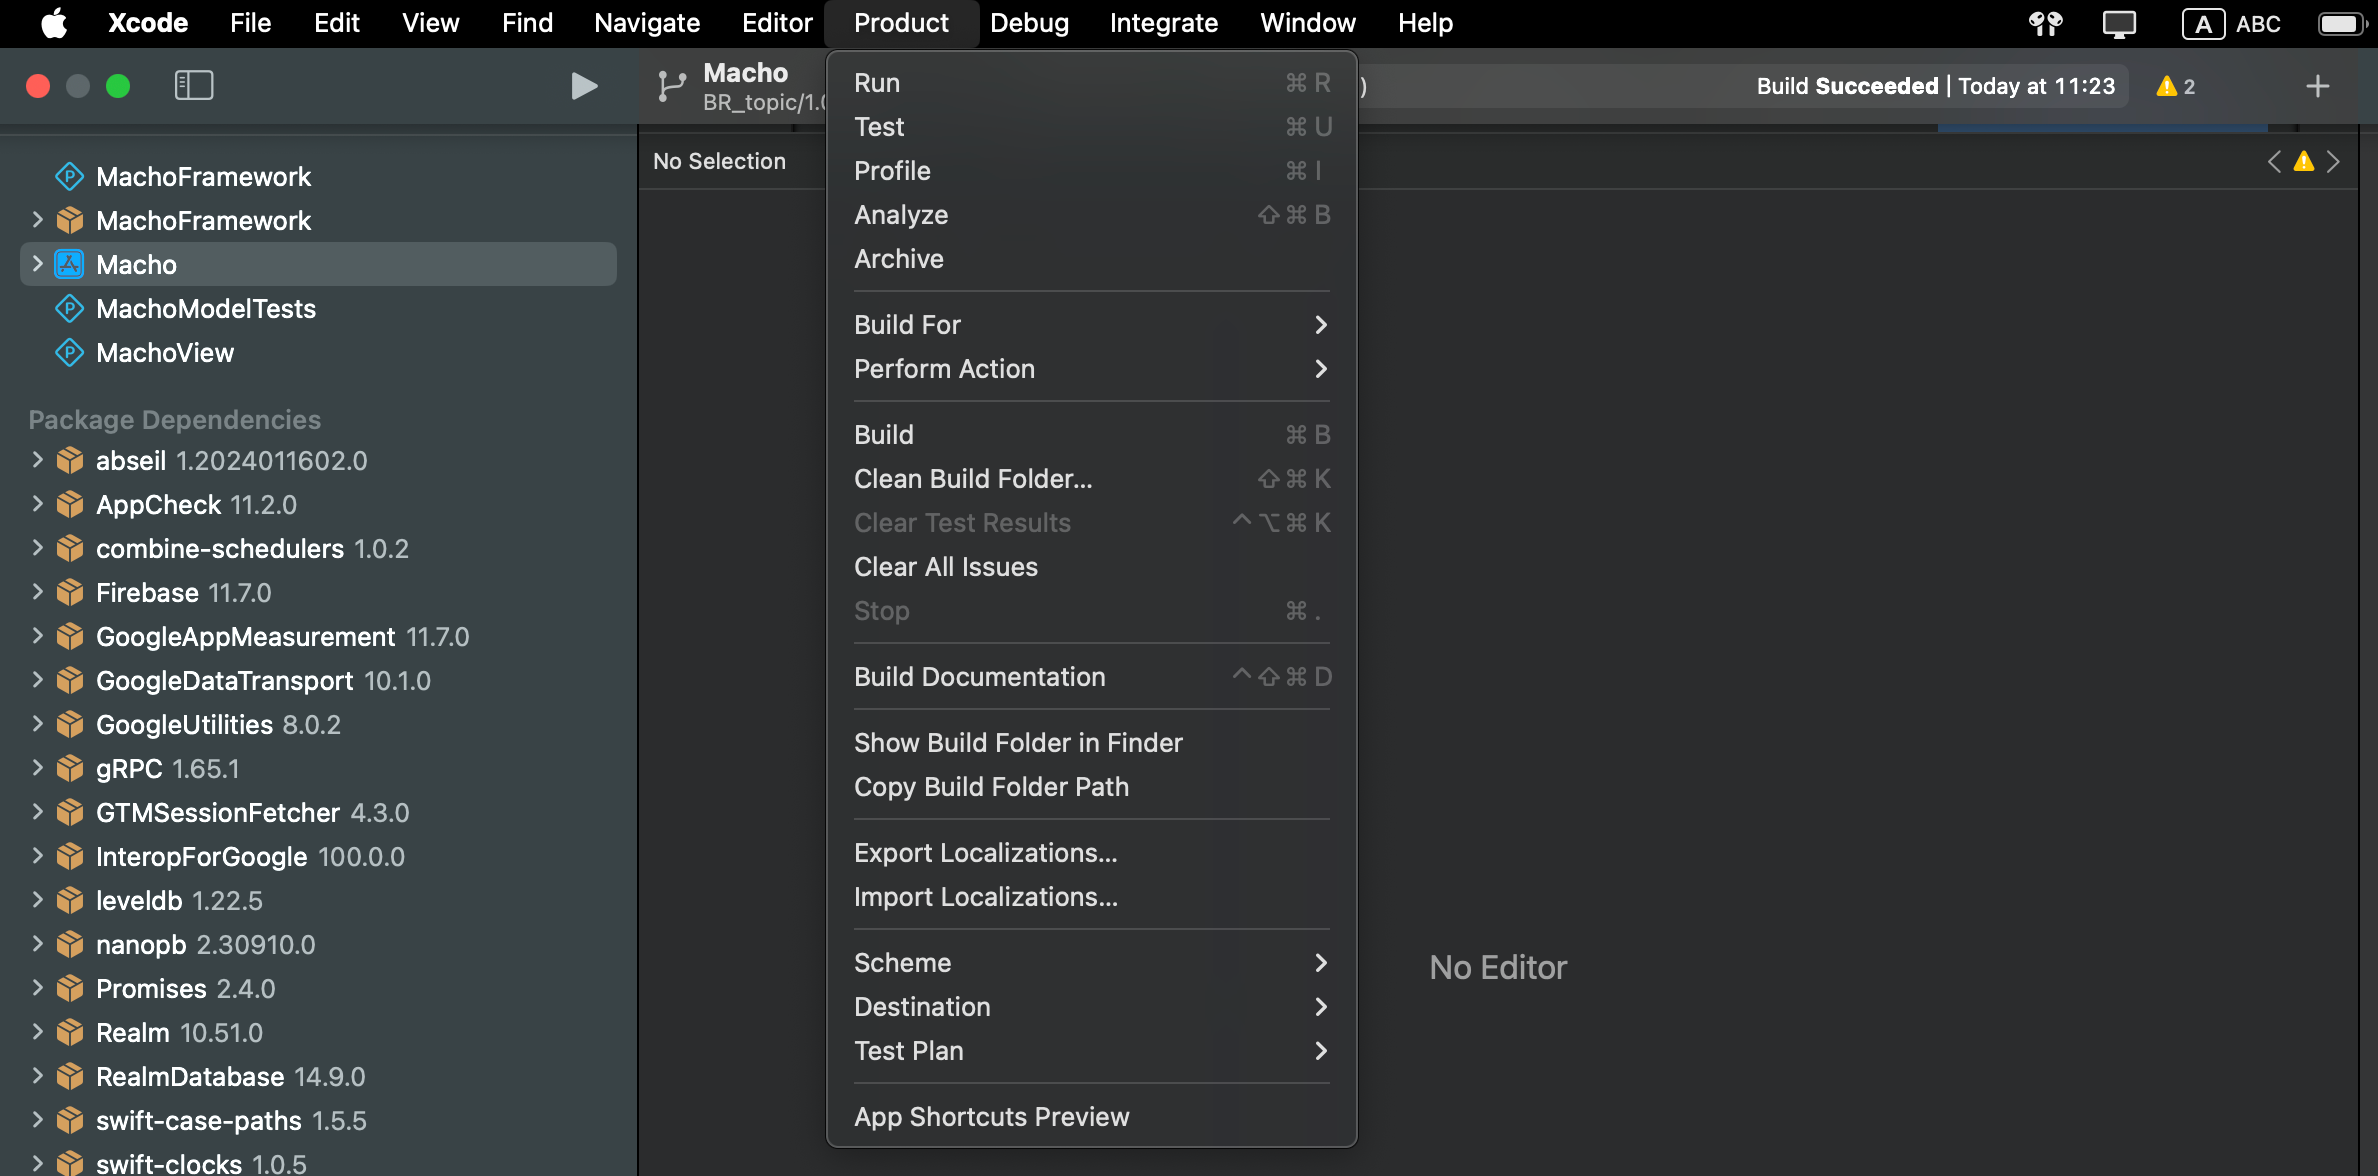Click Show Build Folder in Finder
This screenshot has height=1176, width=2378.
(x=1017, y=743)
